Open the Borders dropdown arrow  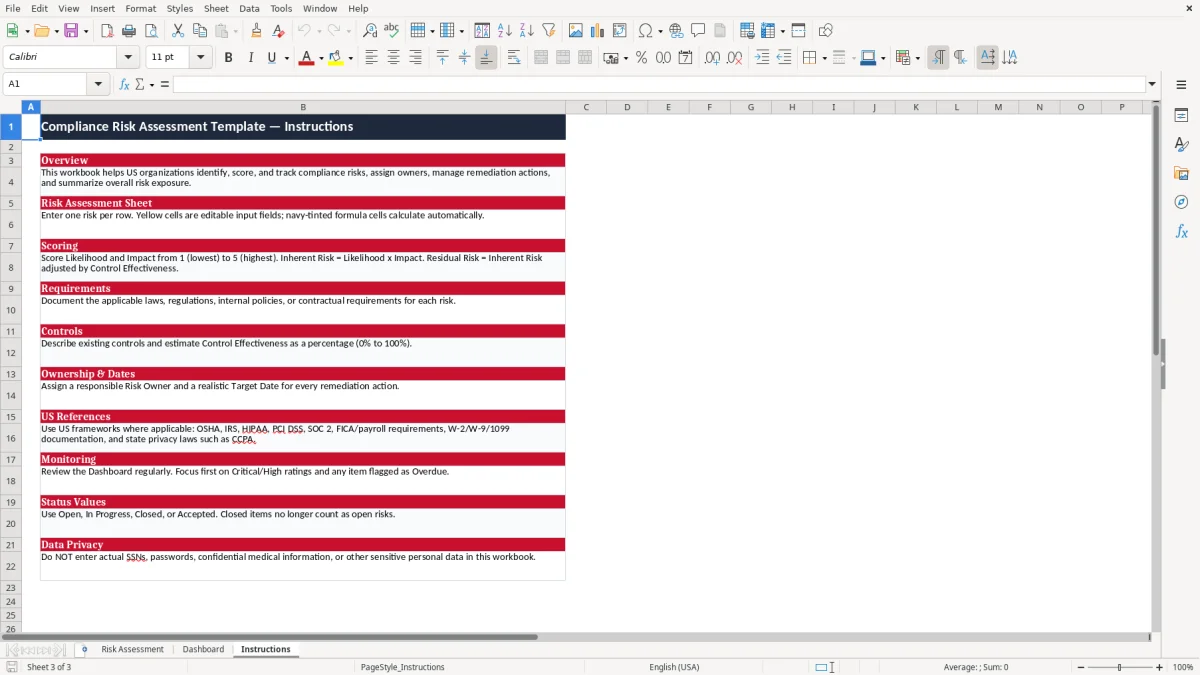(x=823, y=58)
